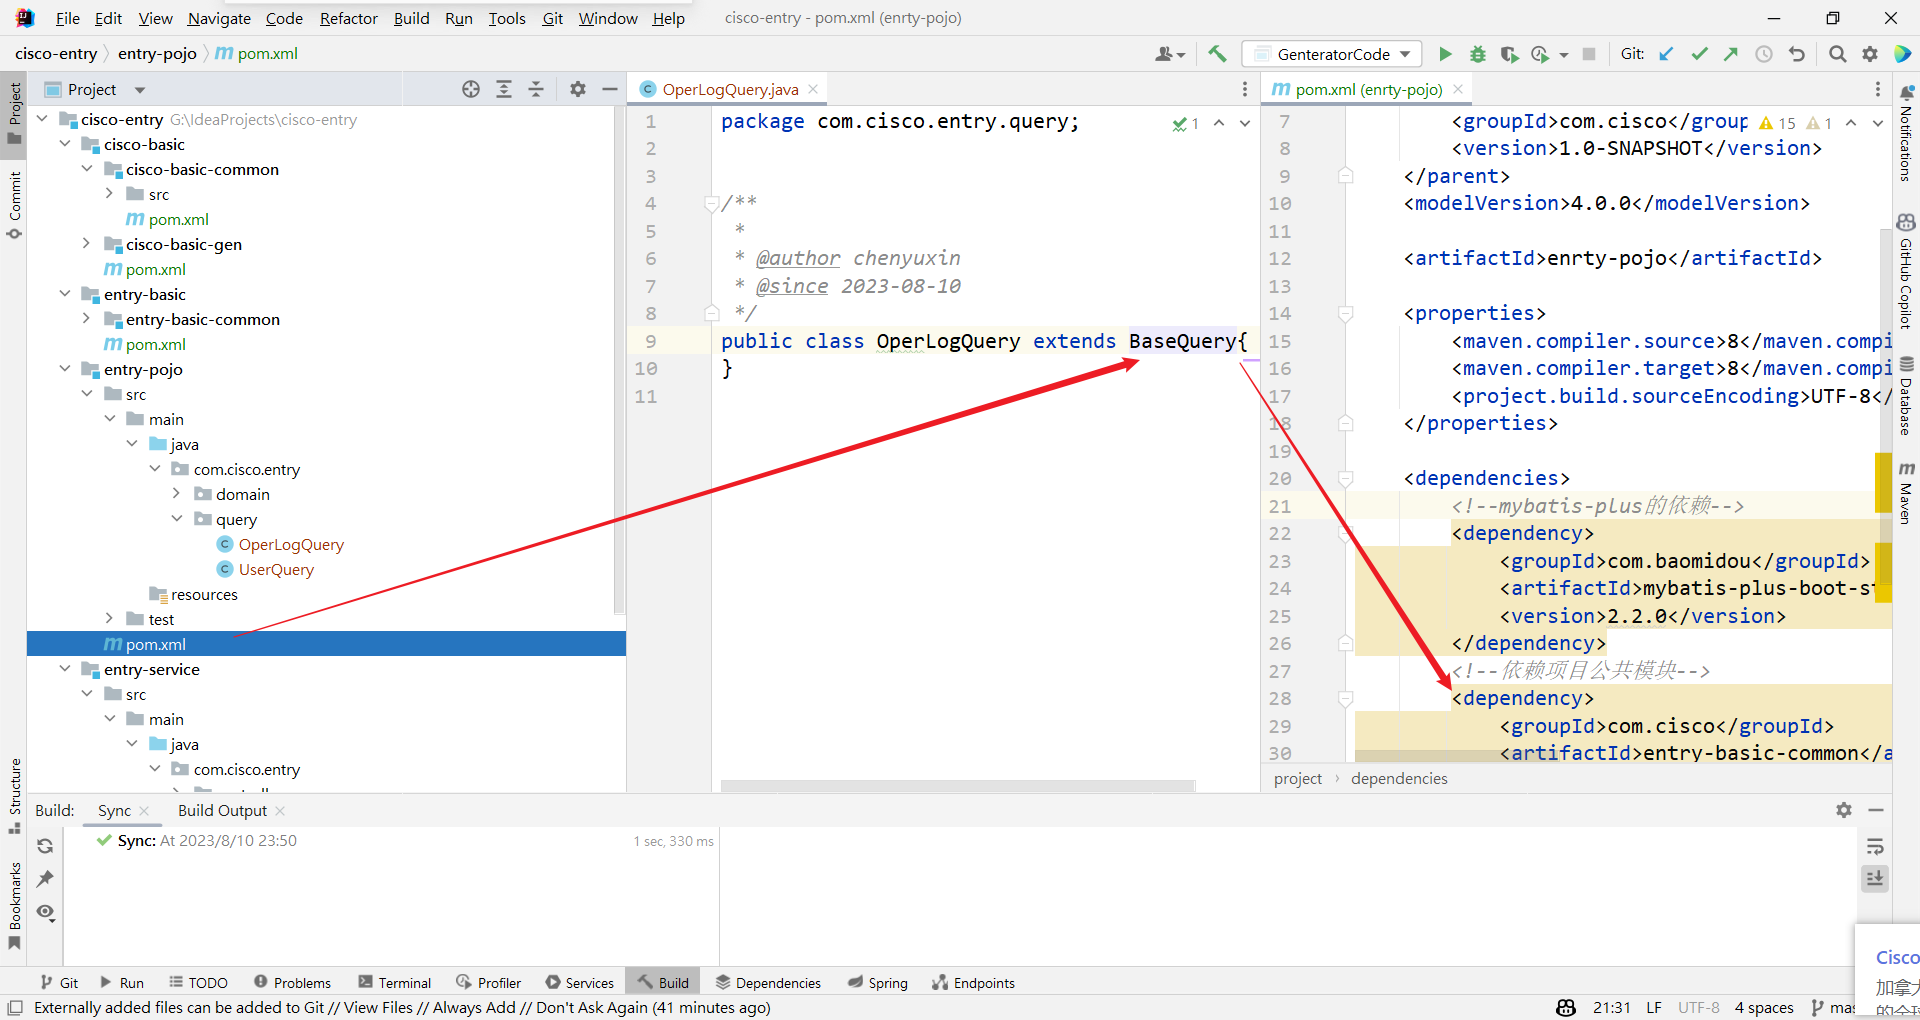Open the Refactor menu
This screenshot has width=1920, height=1020.
(x=348, y=18)
